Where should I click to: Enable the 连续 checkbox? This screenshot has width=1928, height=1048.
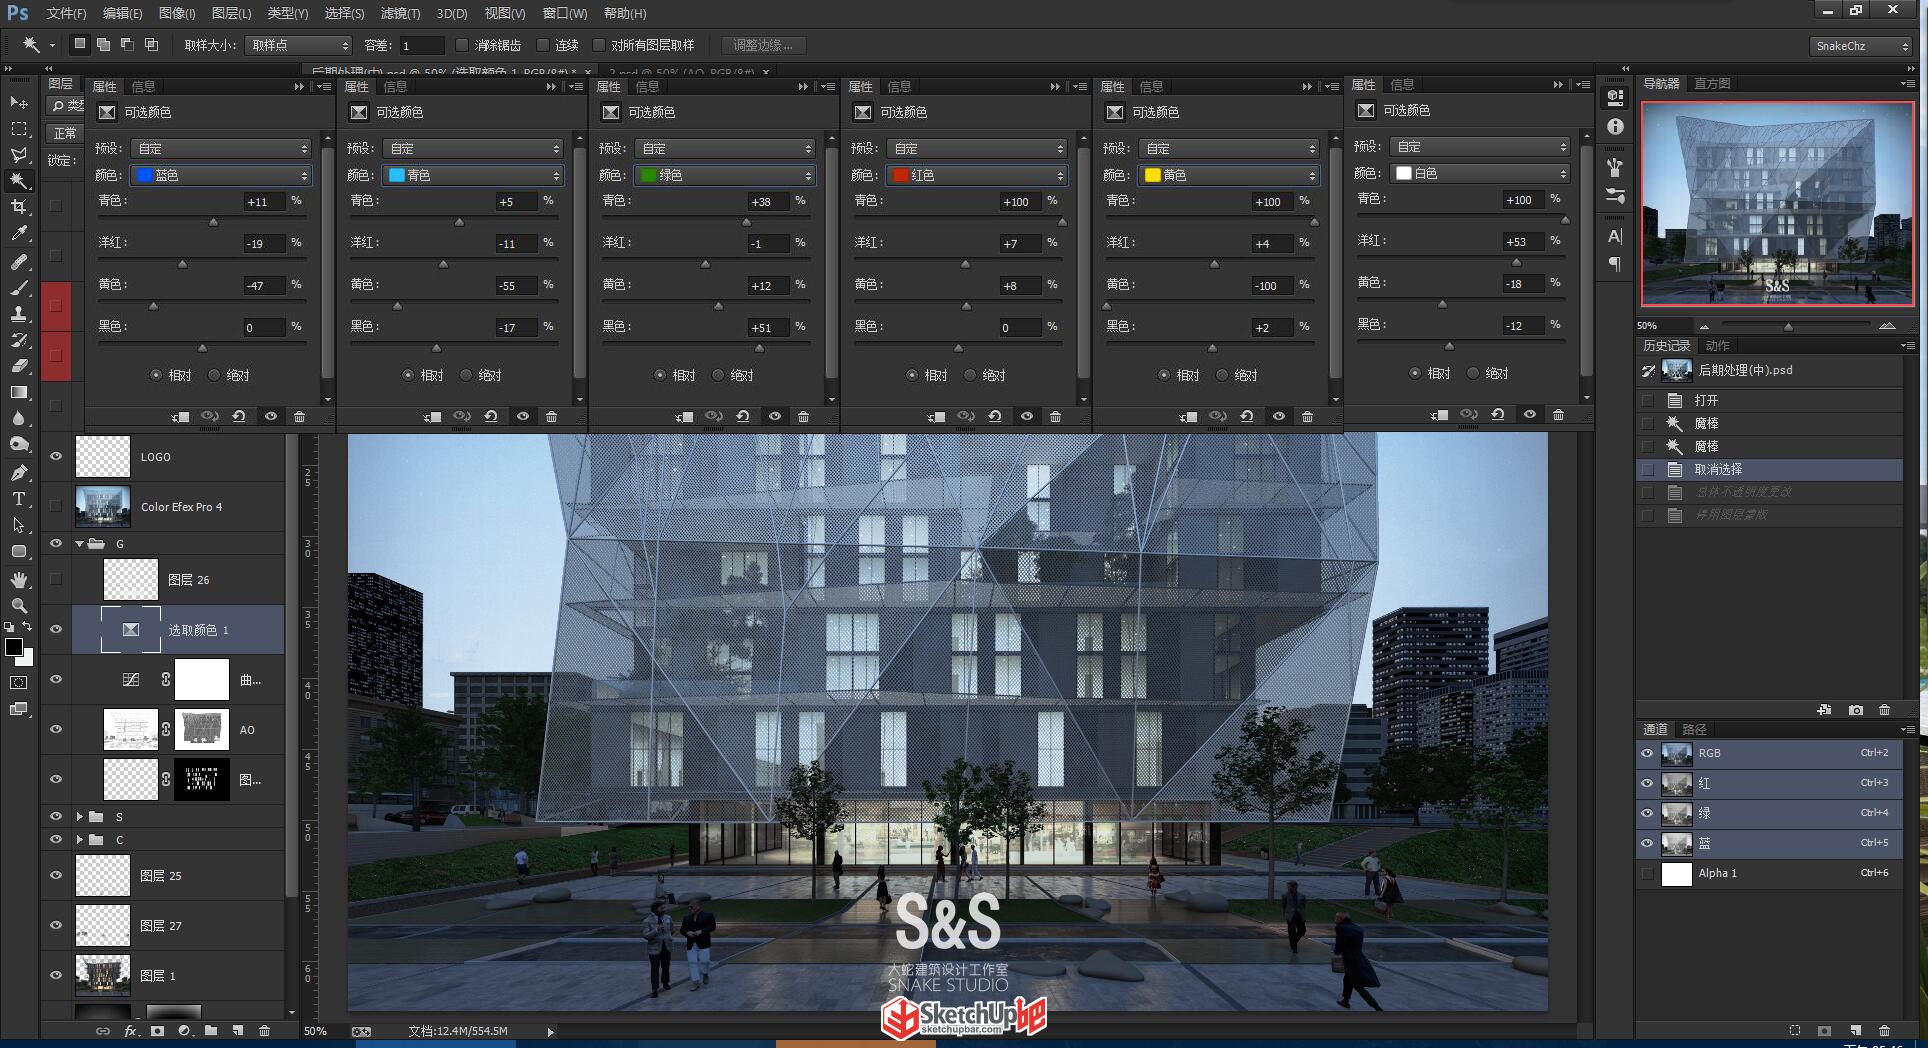coord(543,45)
